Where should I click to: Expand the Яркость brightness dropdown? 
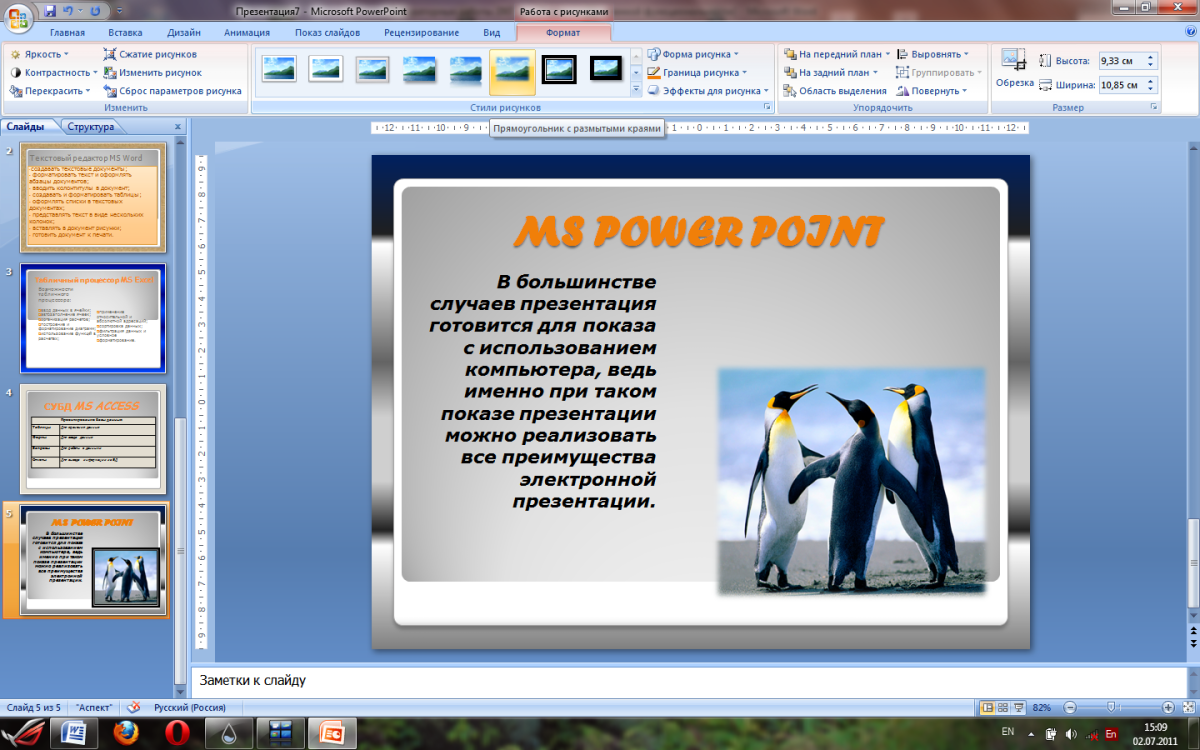[x=40, y=54]
